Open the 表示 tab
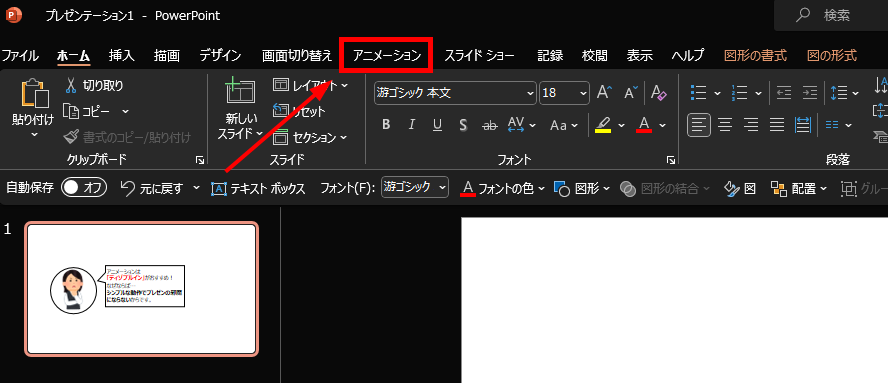The height and width of the screenshot is (383, 888). 639,56
